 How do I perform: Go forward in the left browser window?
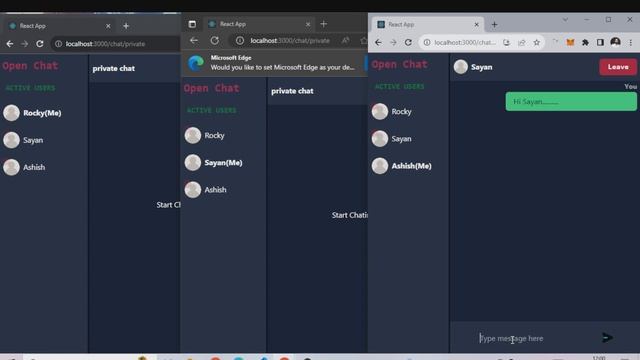click(x=24, y=44)
